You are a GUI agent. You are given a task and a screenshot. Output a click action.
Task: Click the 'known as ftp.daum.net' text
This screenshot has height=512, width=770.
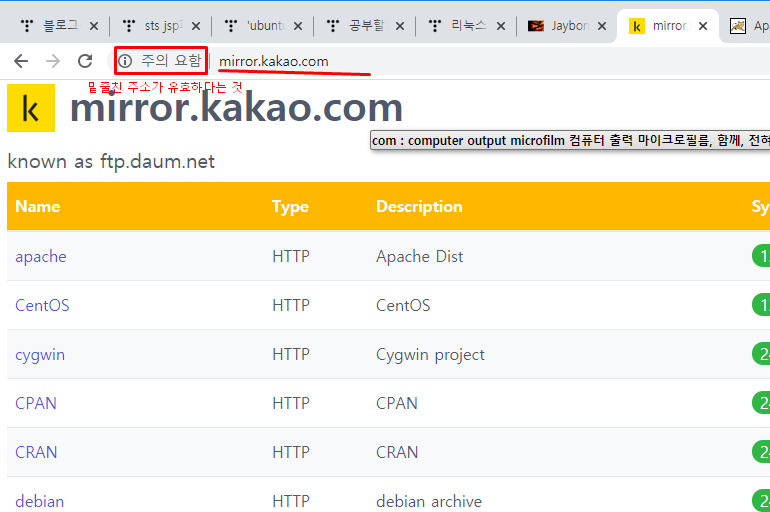[x=111, y=162]
